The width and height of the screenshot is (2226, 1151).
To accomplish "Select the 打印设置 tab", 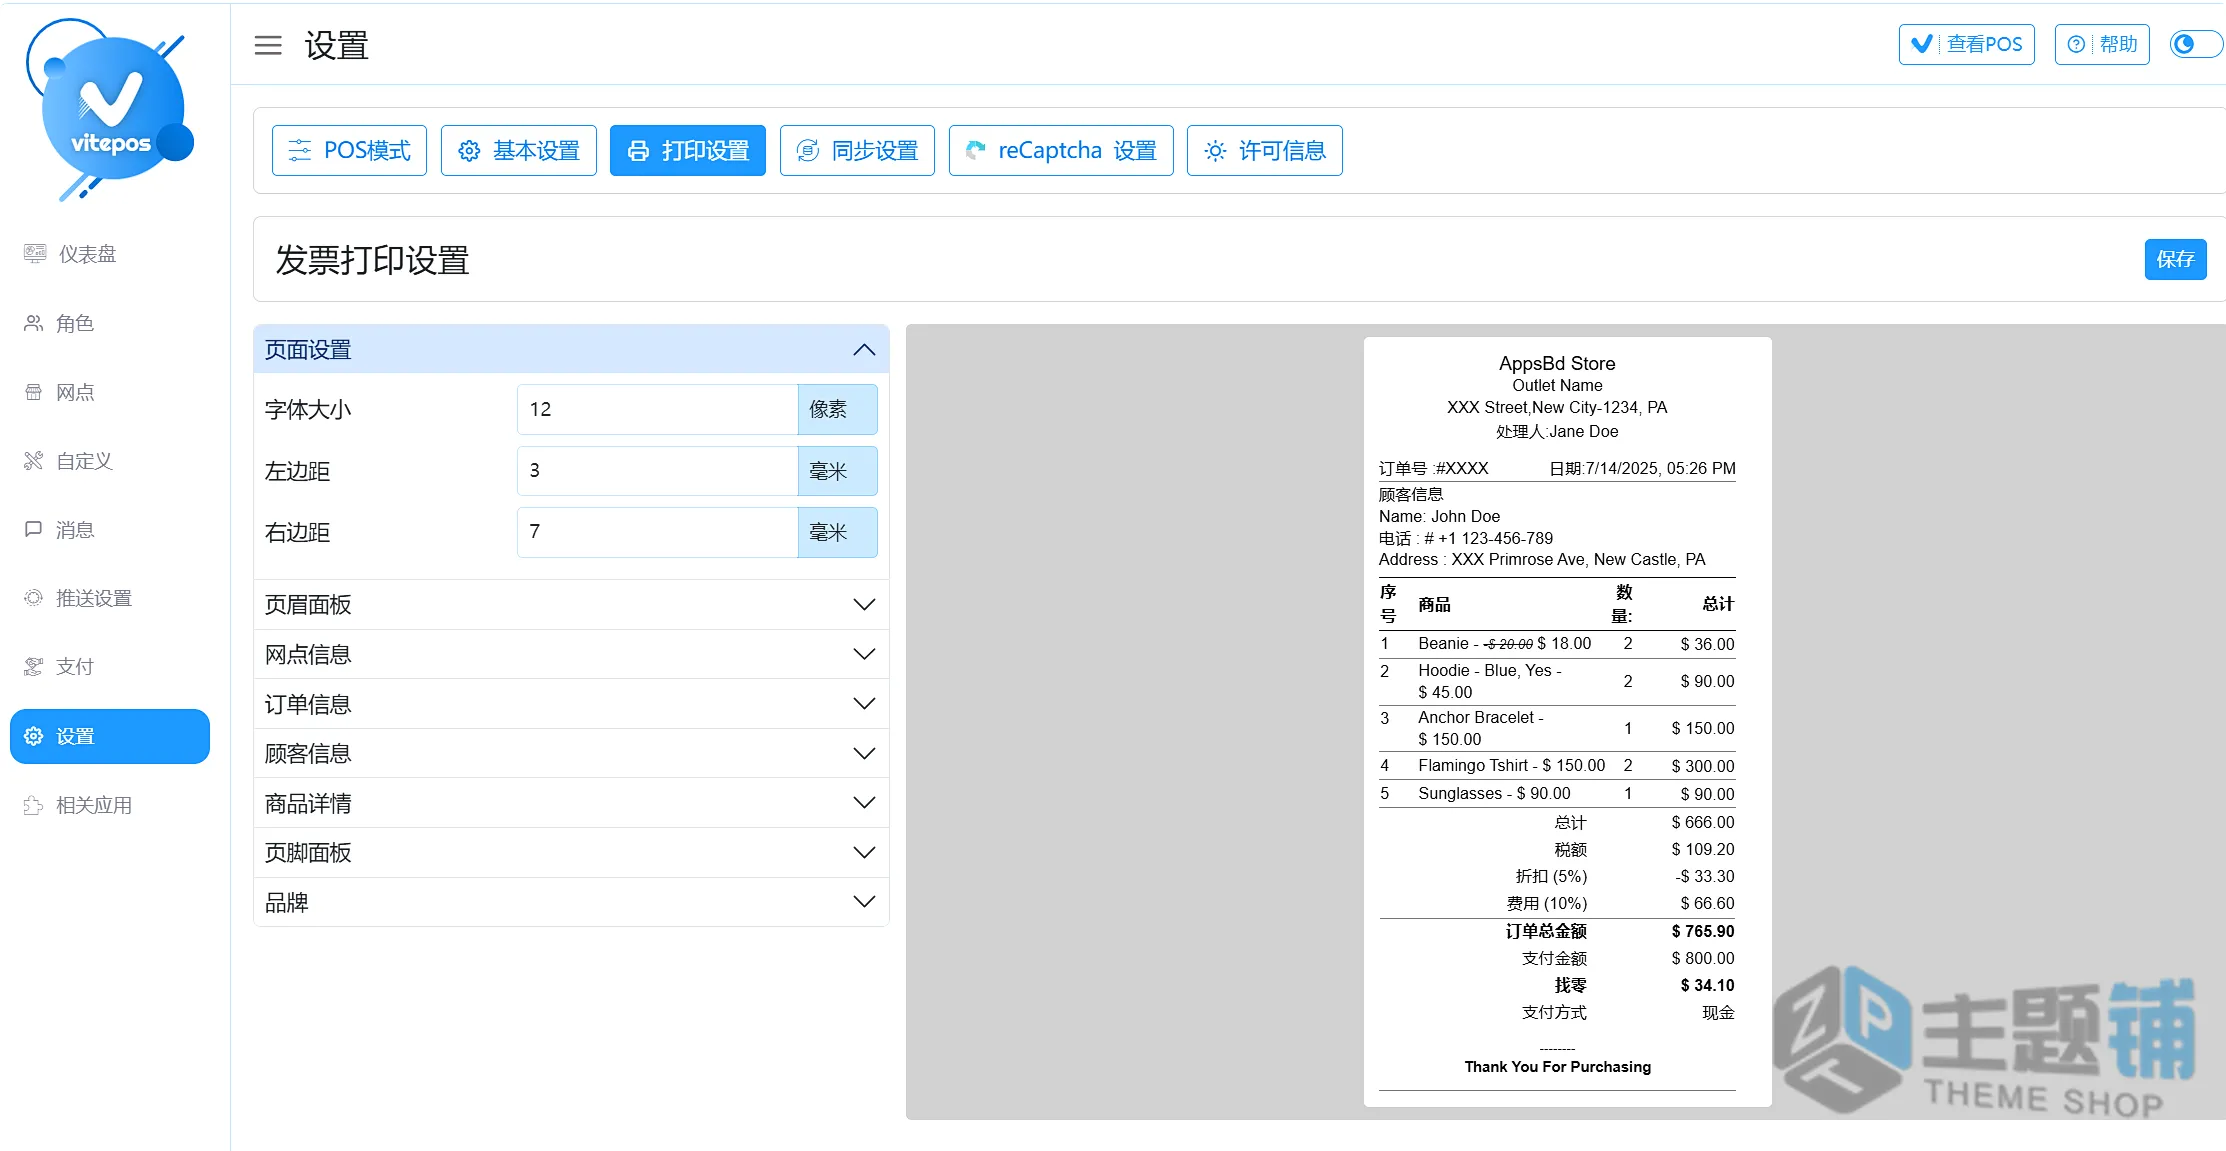I will click(688, 150).
